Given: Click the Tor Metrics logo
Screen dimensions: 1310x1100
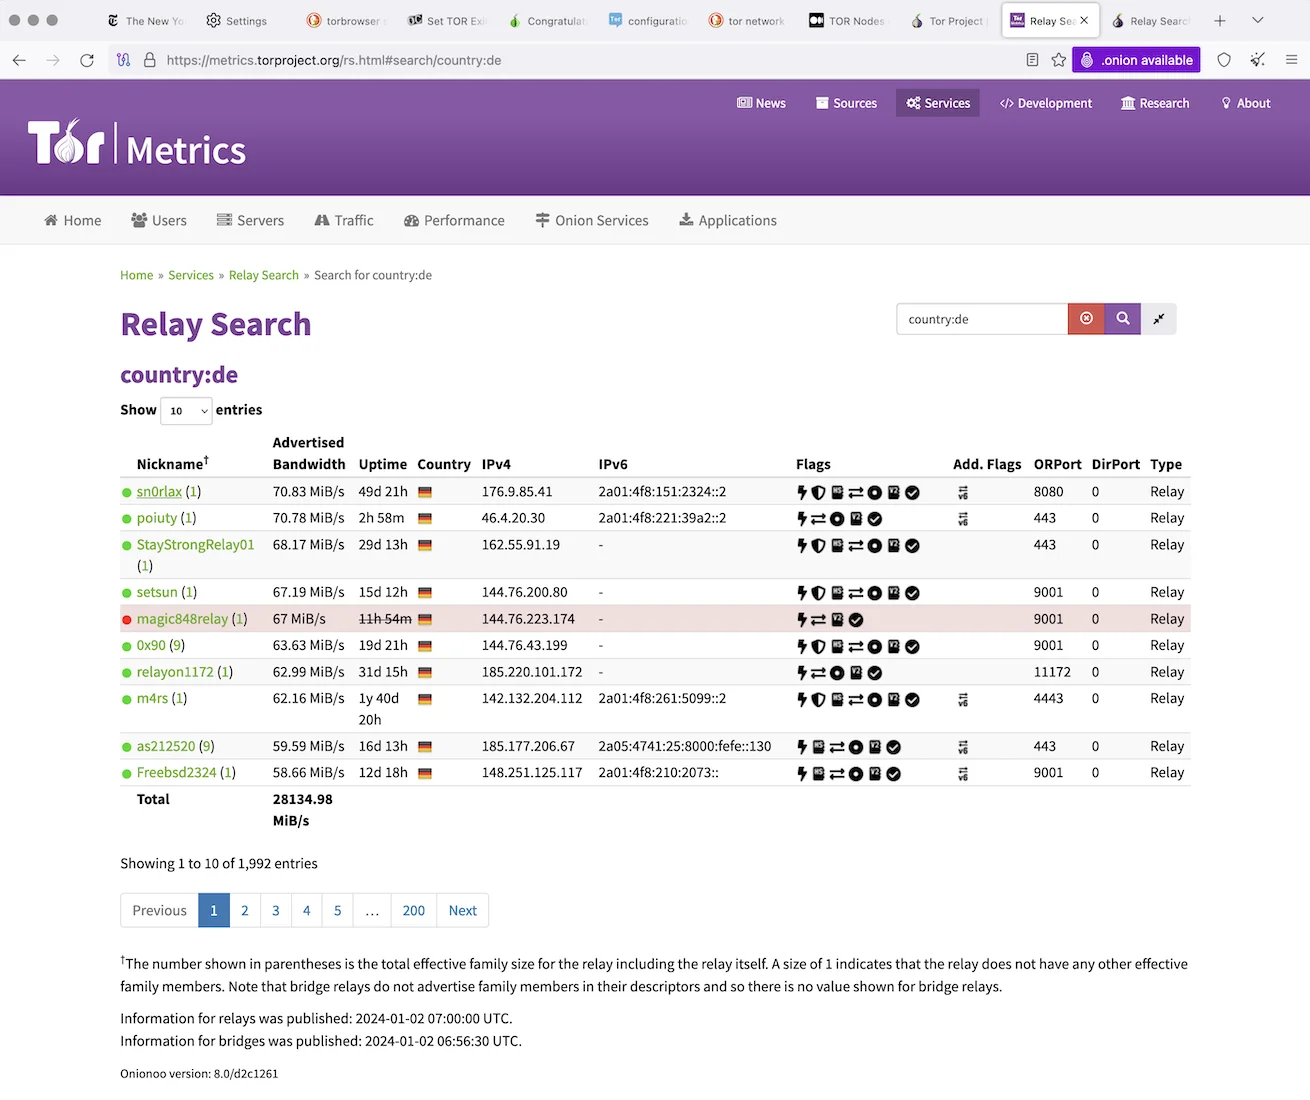Looking at the screenshot, I should tap(137, 143).
